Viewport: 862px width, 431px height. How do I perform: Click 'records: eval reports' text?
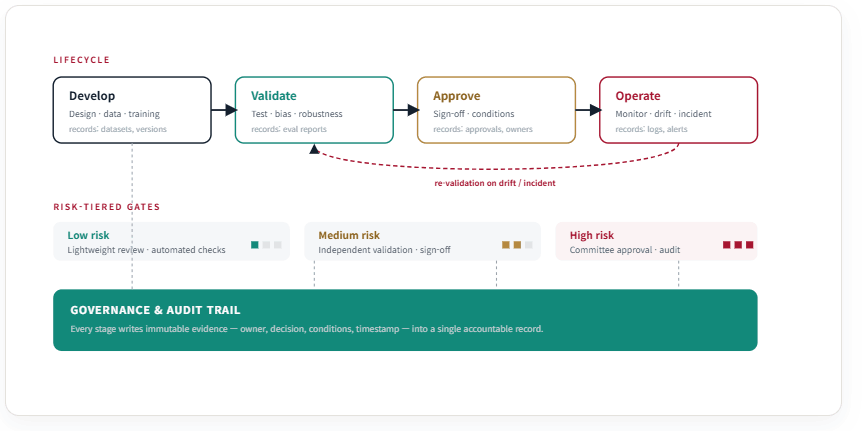pyautogui.click(x=289, y=129)
